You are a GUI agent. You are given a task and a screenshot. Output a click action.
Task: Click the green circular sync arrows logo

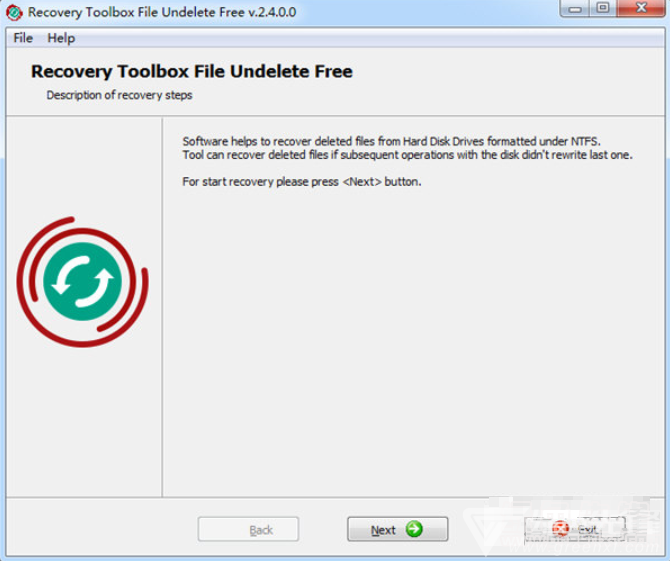[x=82, y=281]
